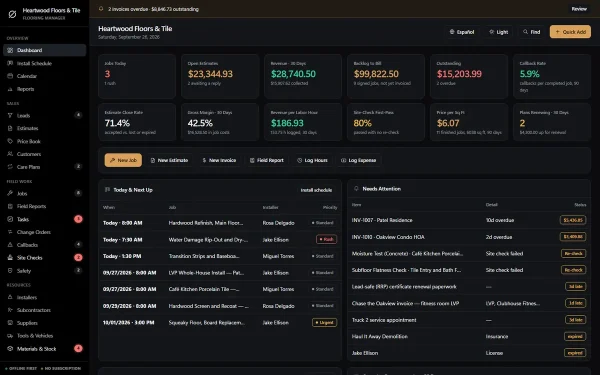Image resolution: width=600 pixels, height=375 pixels.
Task: Click the Tasks checkmark icon
Action: click(x=10, y=219)
